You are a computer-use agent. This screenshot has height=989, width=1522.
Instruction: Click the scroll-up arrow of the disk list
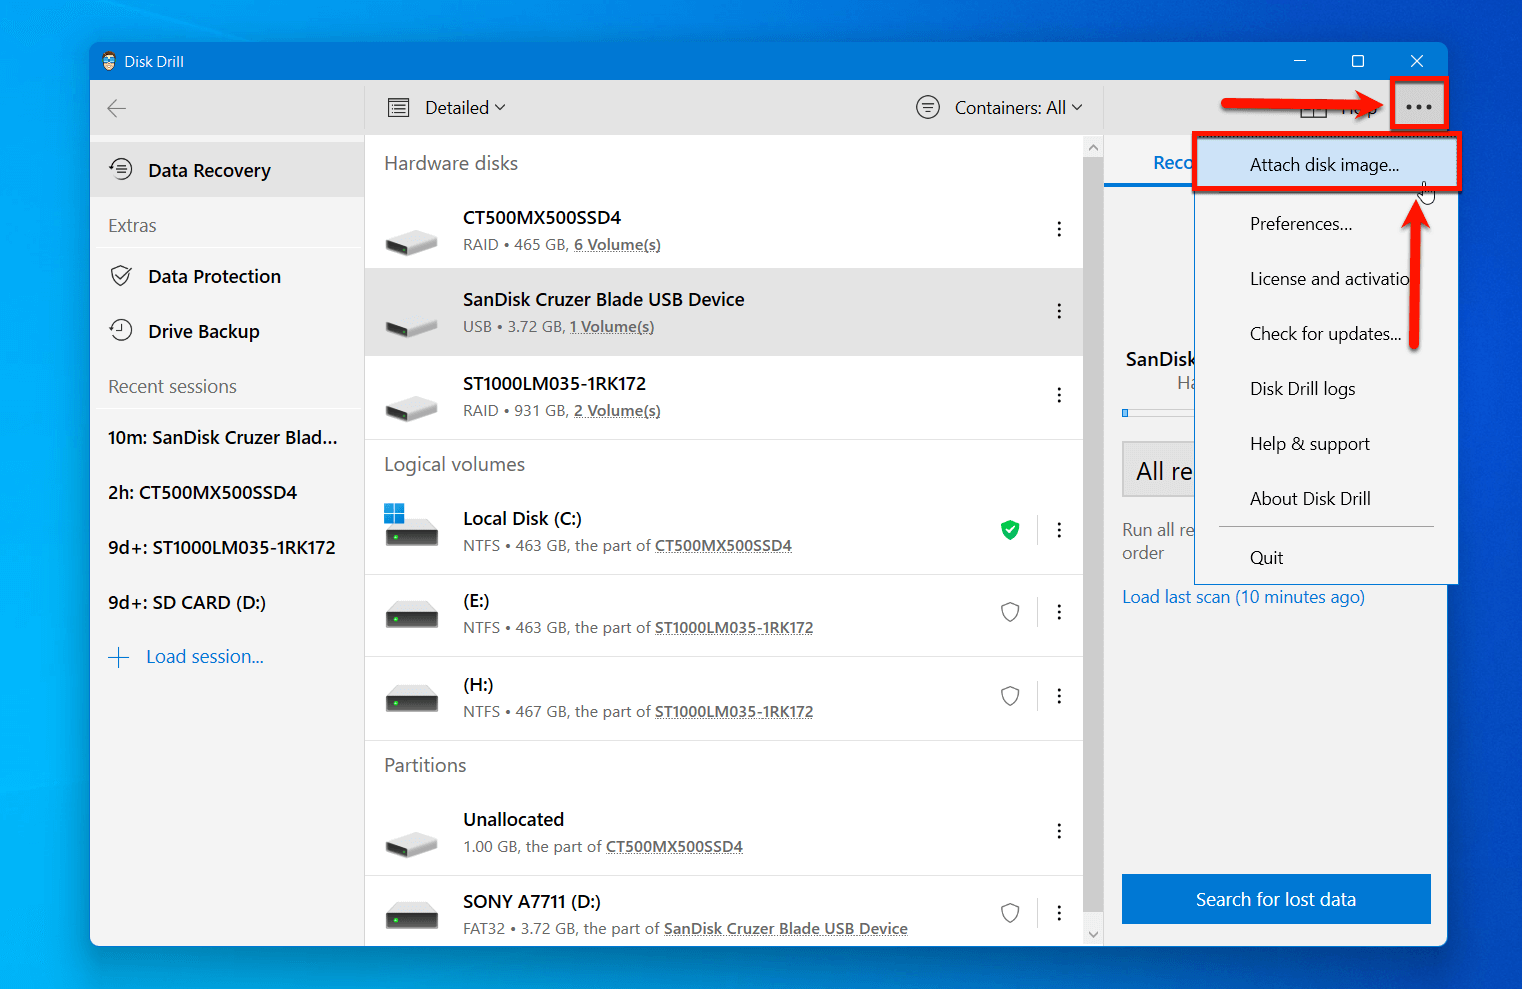pyautogui.click(x=1093, y=147)
